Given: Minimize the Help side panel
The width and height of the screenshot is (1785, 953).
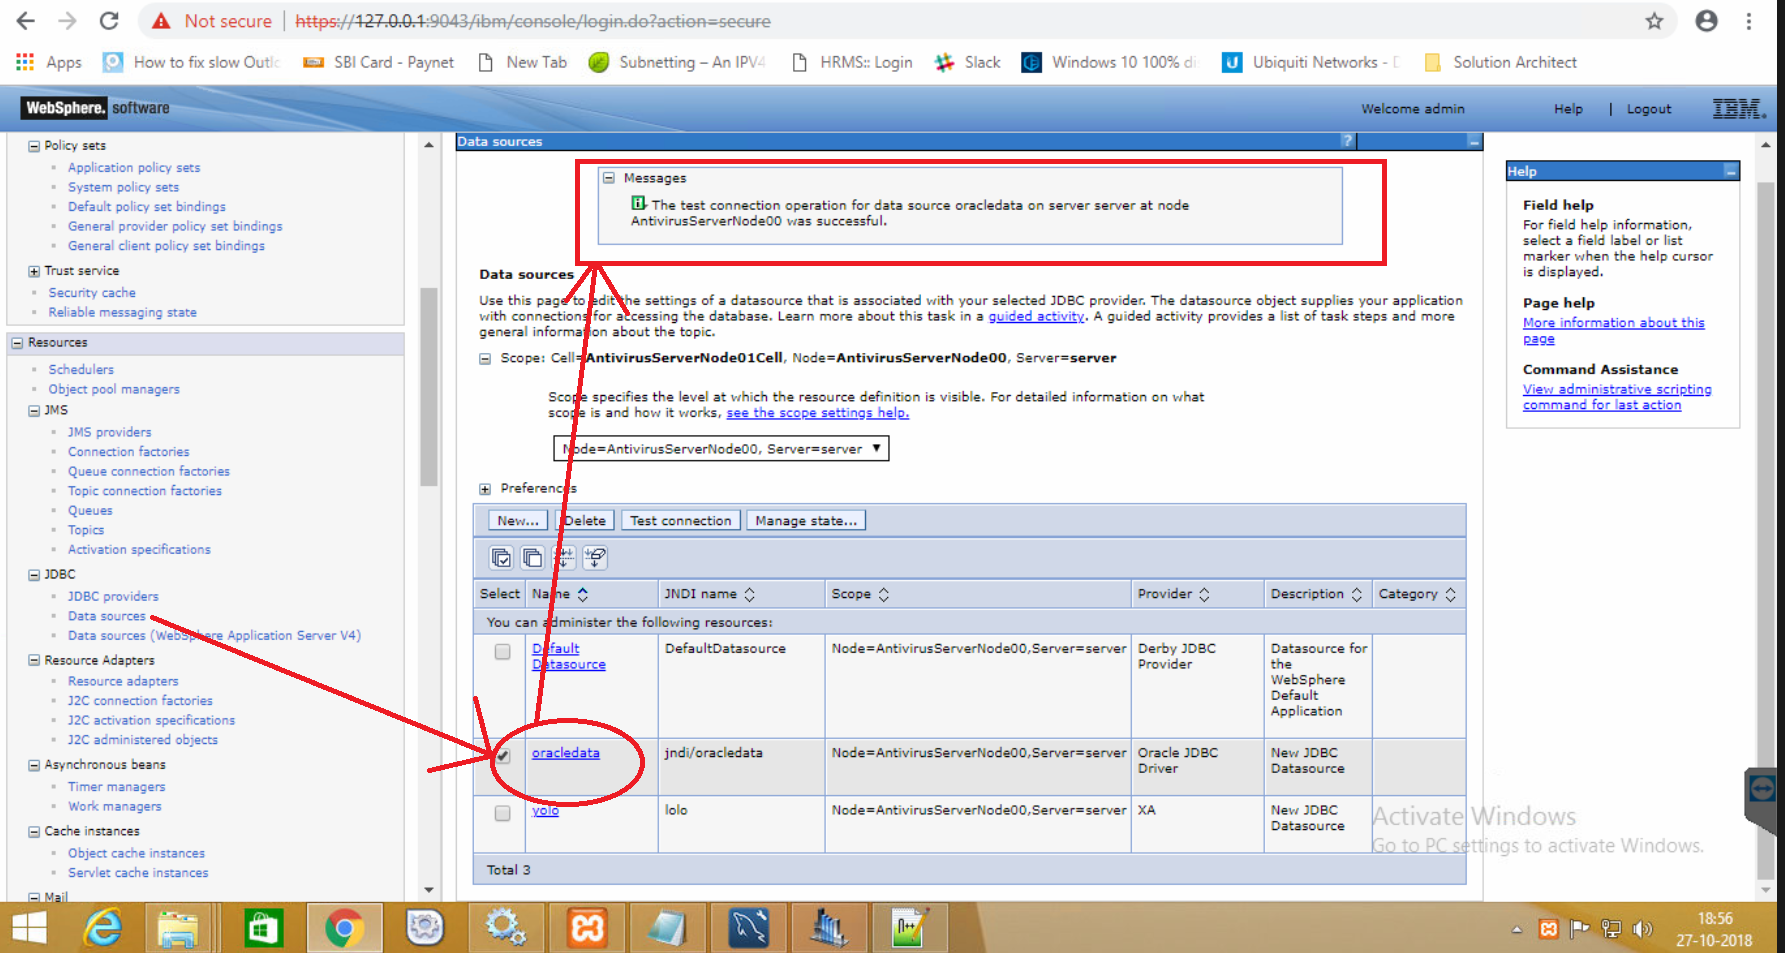Looking at the screenshot, I should 1730,172.
